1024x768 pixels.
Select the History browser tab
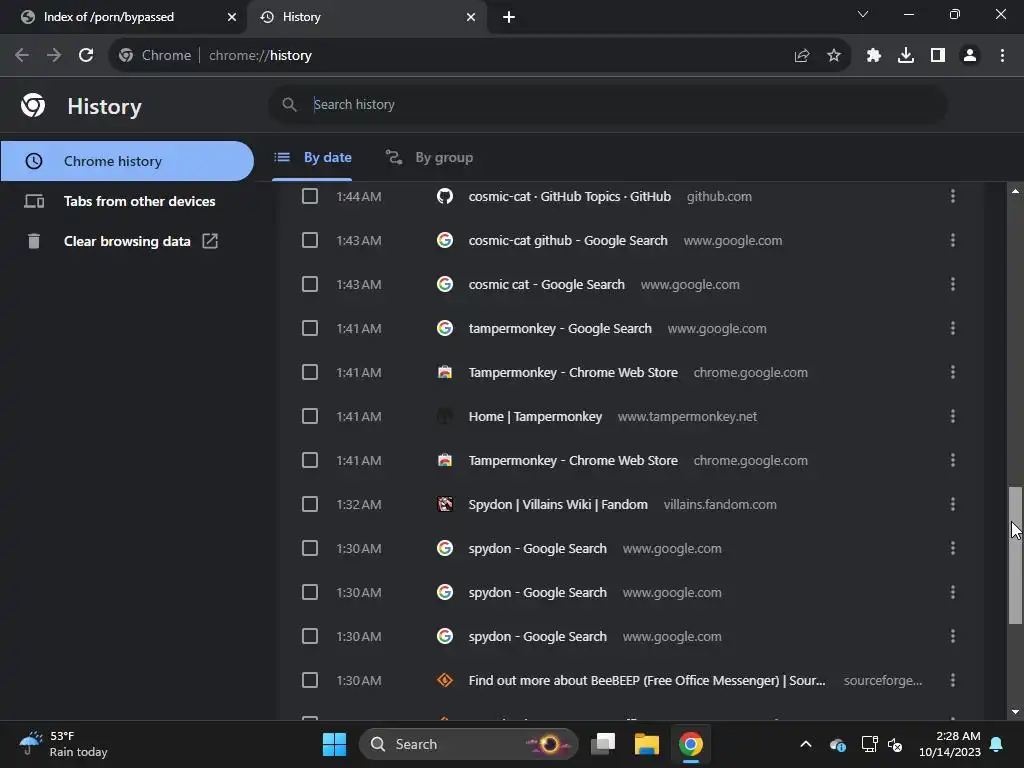[x=367, y=17]
